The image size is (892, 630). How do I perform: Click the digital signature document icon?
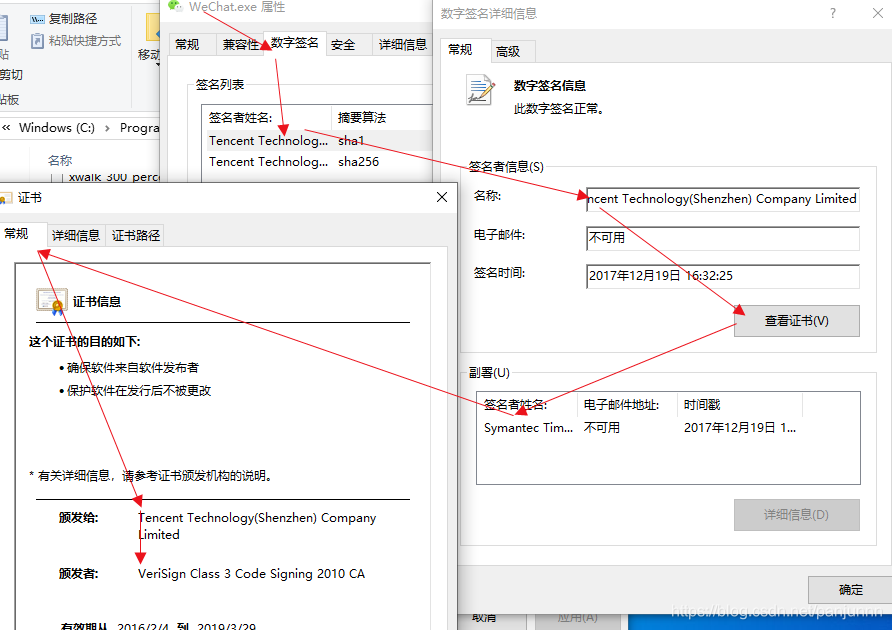(x=481, y=90)
